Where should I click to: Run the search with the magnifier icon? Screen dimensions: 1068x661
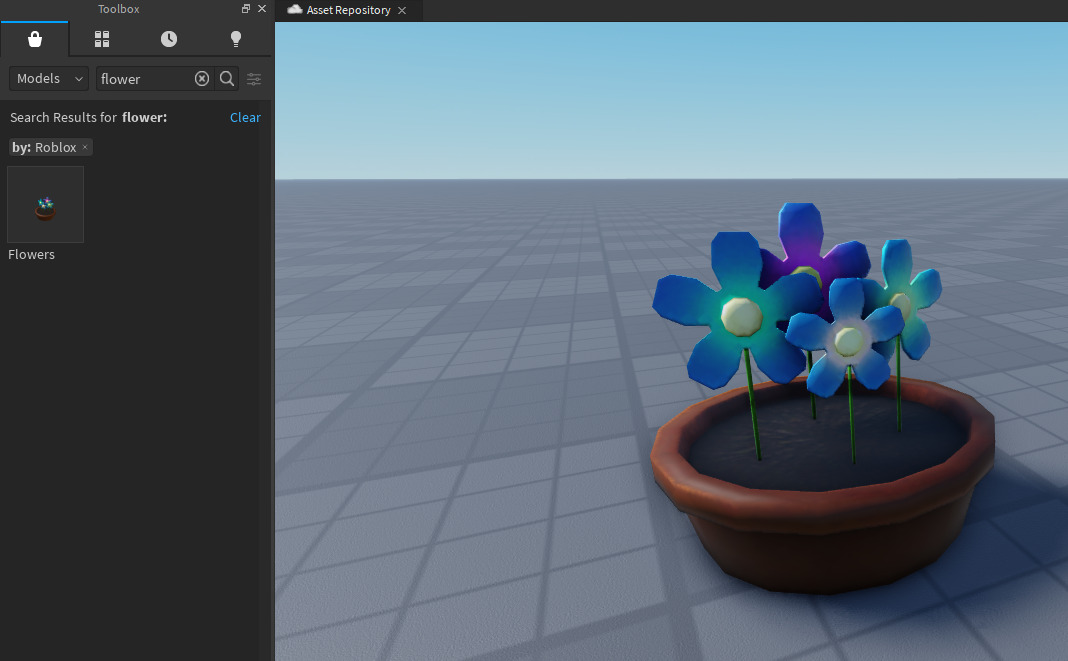click(x=226, y=78)
